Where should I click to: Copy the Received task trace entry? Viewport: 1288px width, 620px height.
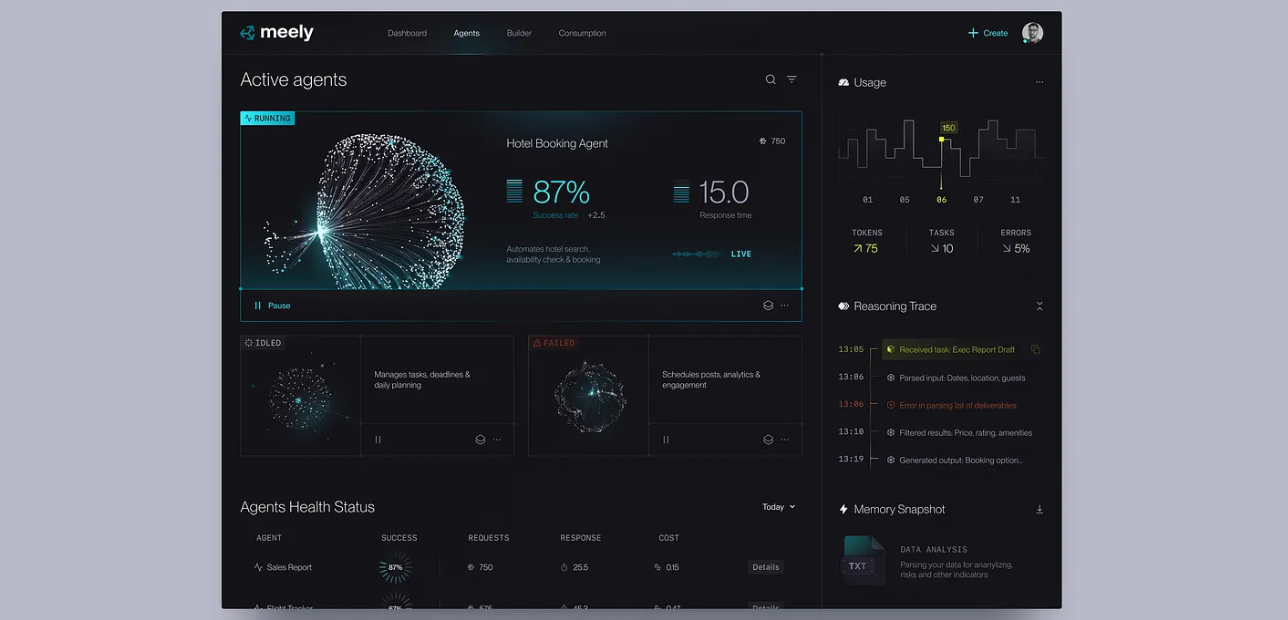point(1035,350)
